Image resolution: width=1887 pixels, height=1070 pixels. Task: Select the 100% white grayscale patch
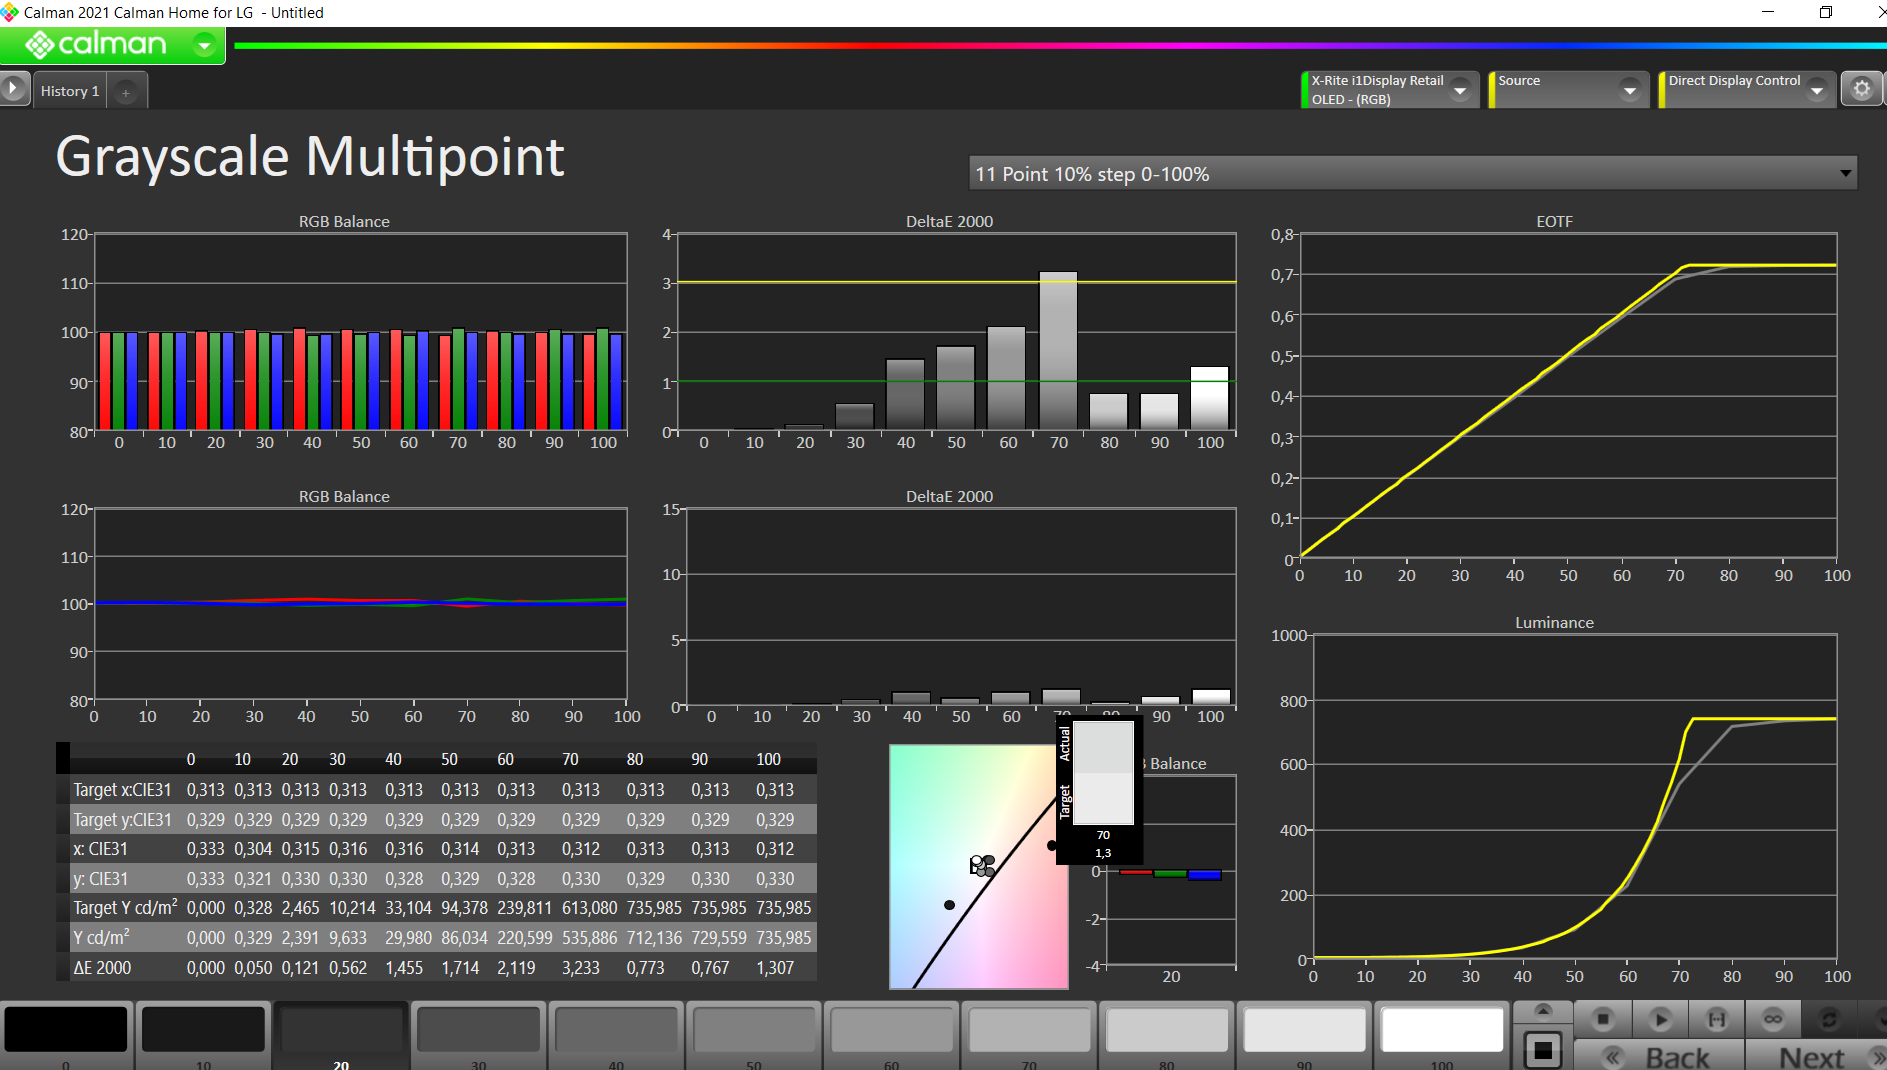point(1441,1030)
